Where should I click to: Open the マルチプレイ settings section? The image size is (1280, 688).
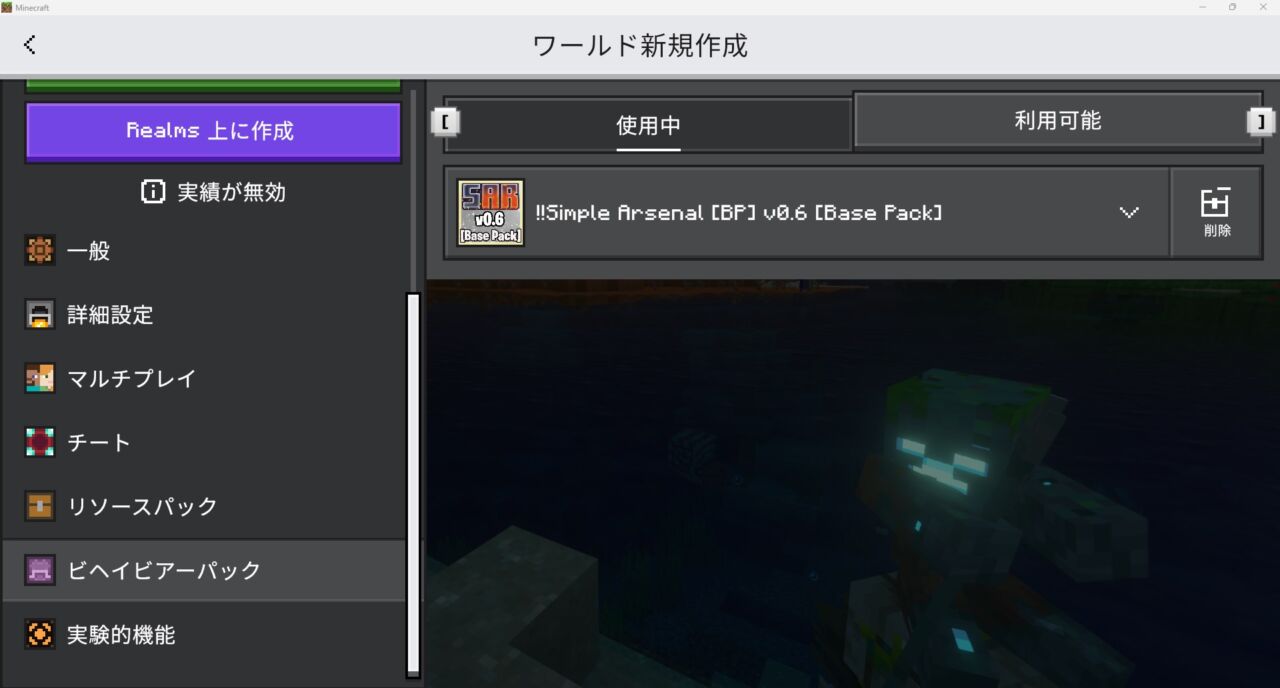point(131,379)
